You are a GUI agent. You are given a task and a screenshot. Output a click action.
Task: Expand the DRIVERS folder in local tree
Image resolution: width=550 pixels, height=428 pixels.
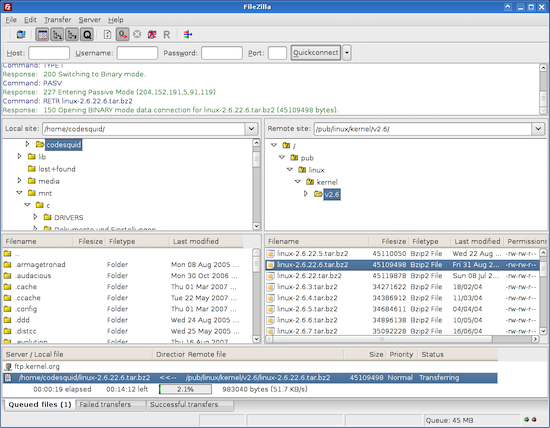click(35, 217)
